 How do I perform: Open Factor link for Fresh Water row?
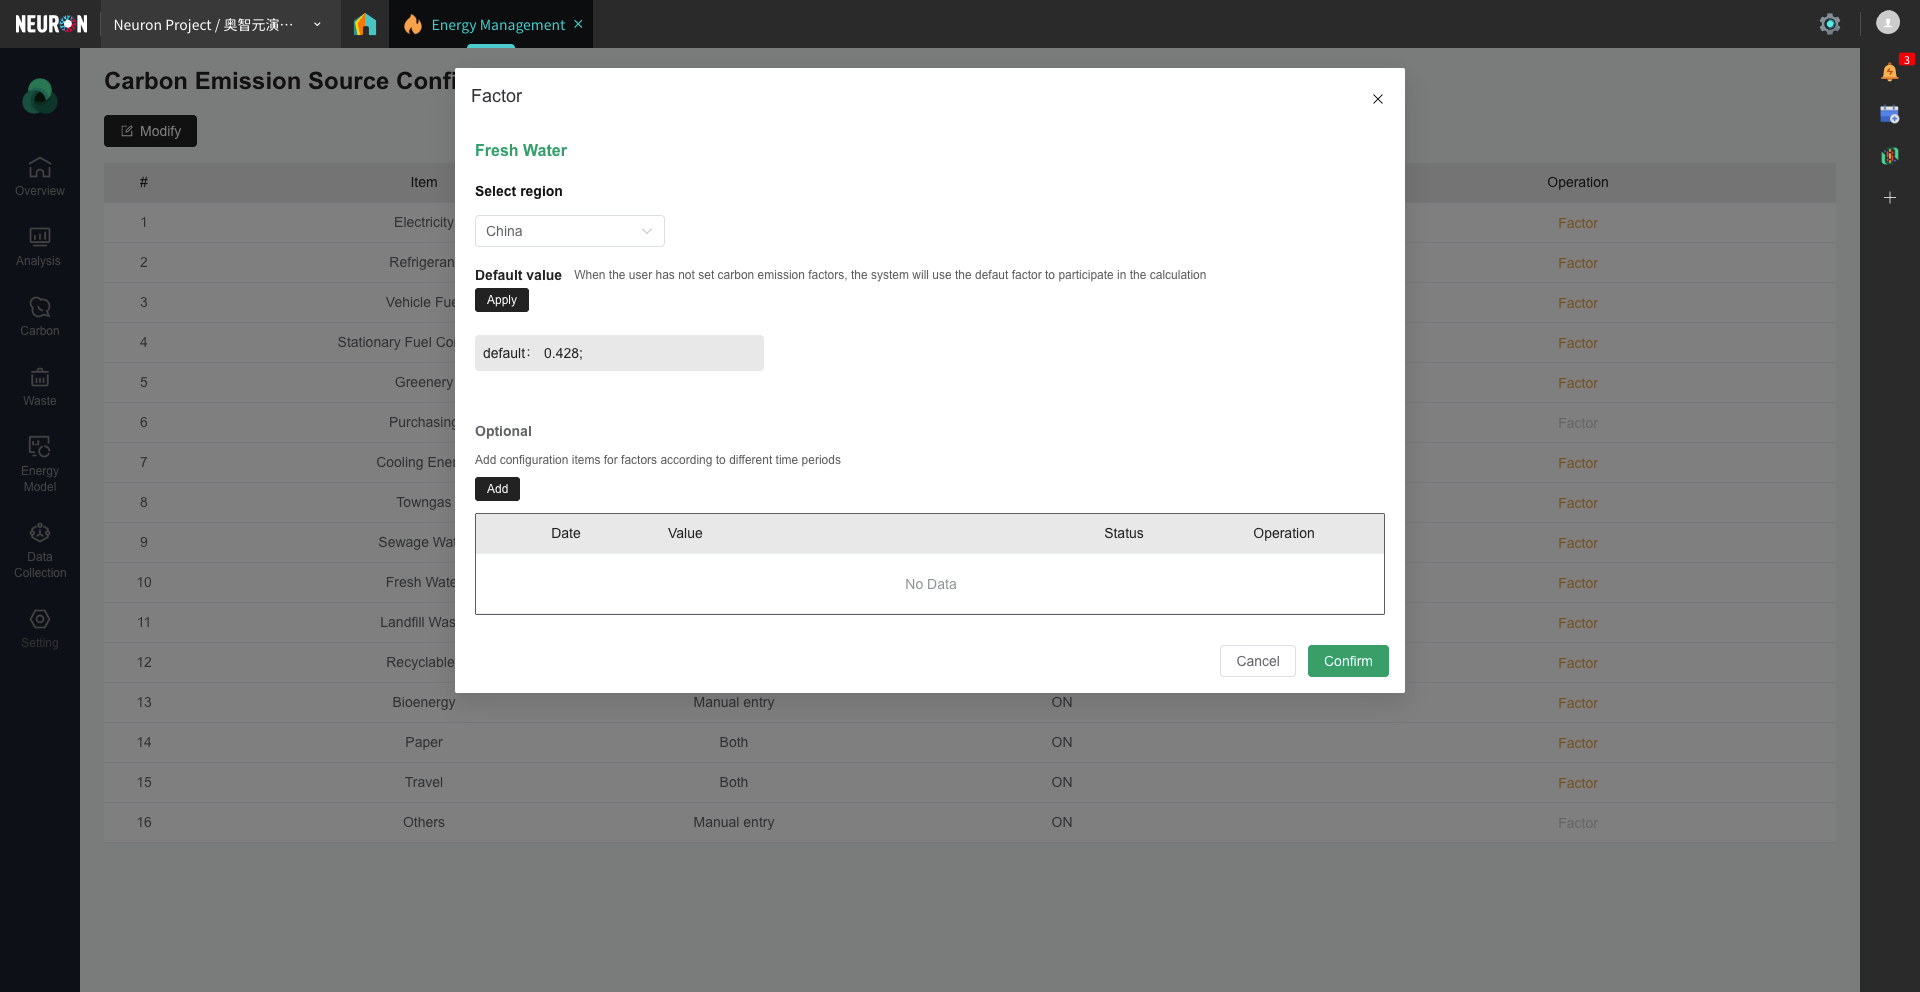click(x=1578, y=583)
